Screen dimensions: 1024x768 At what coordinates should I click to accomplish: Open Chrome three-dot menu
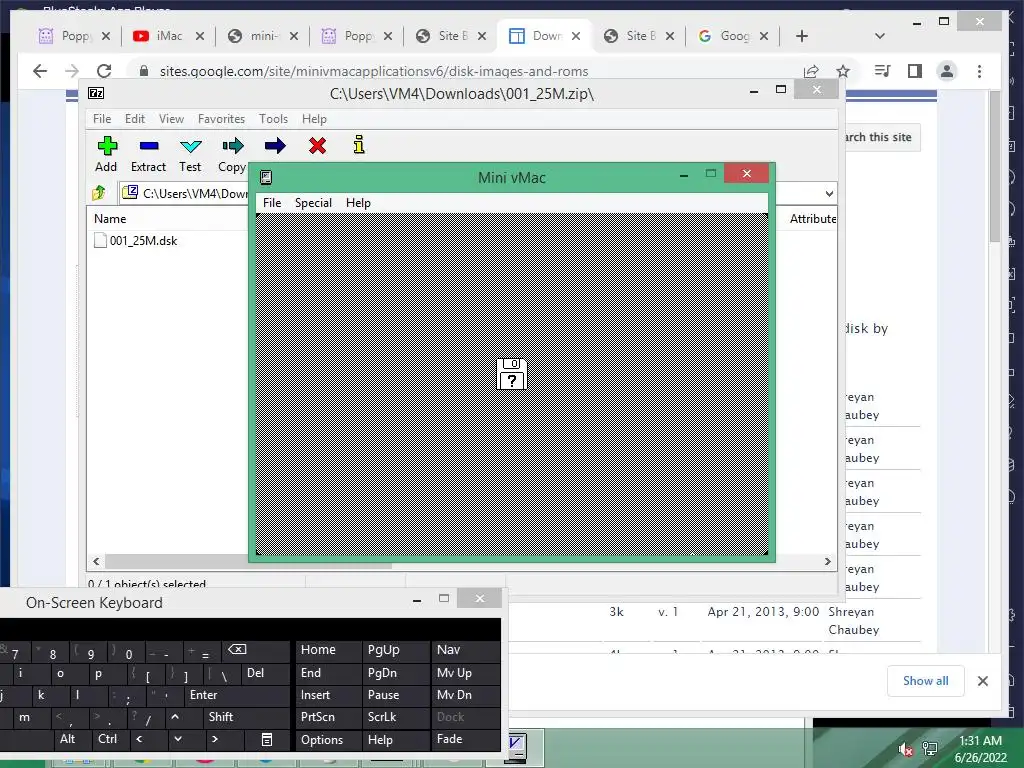pos(979,71)
